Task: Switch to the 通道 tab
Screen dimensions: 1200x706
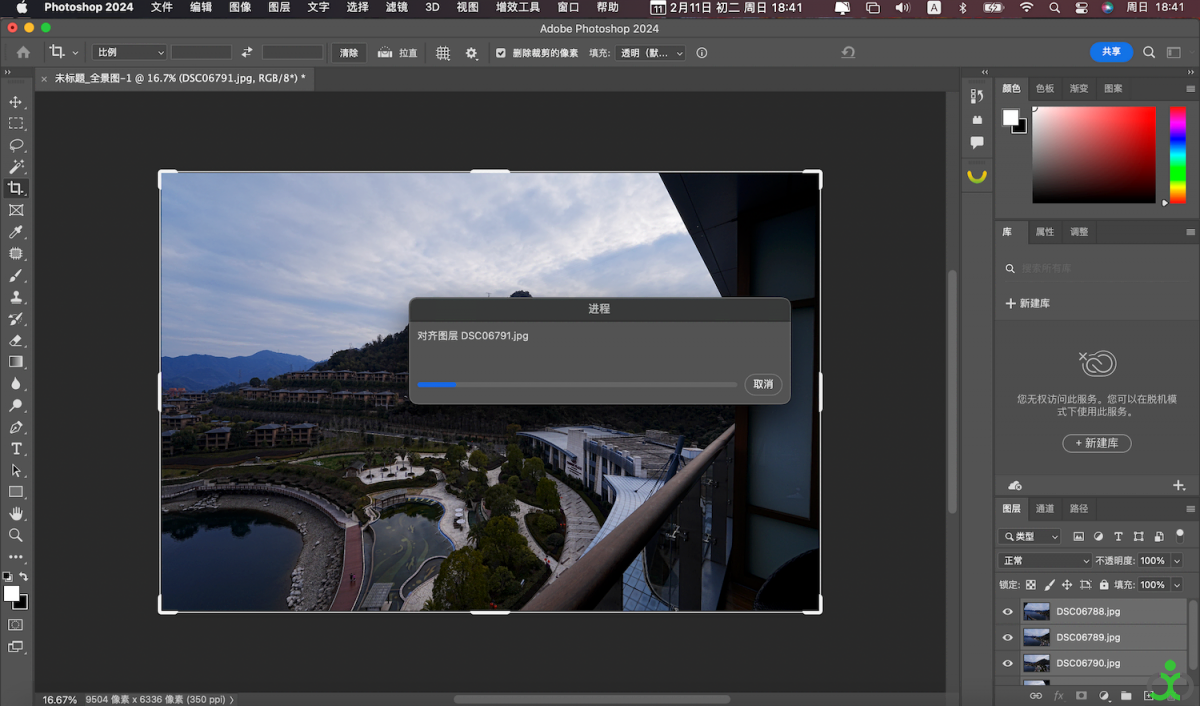Action: coord(1045,509)
